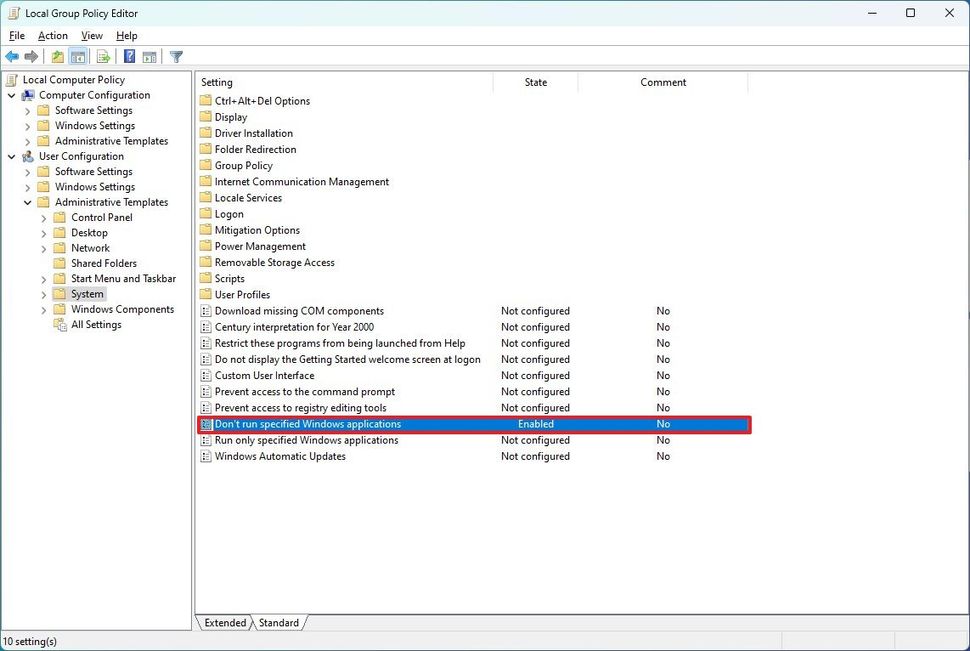Click the Windows Automatic Updates setting
Image resolution: width=970 pixels, height=651 pixels.
coord(280,456)
